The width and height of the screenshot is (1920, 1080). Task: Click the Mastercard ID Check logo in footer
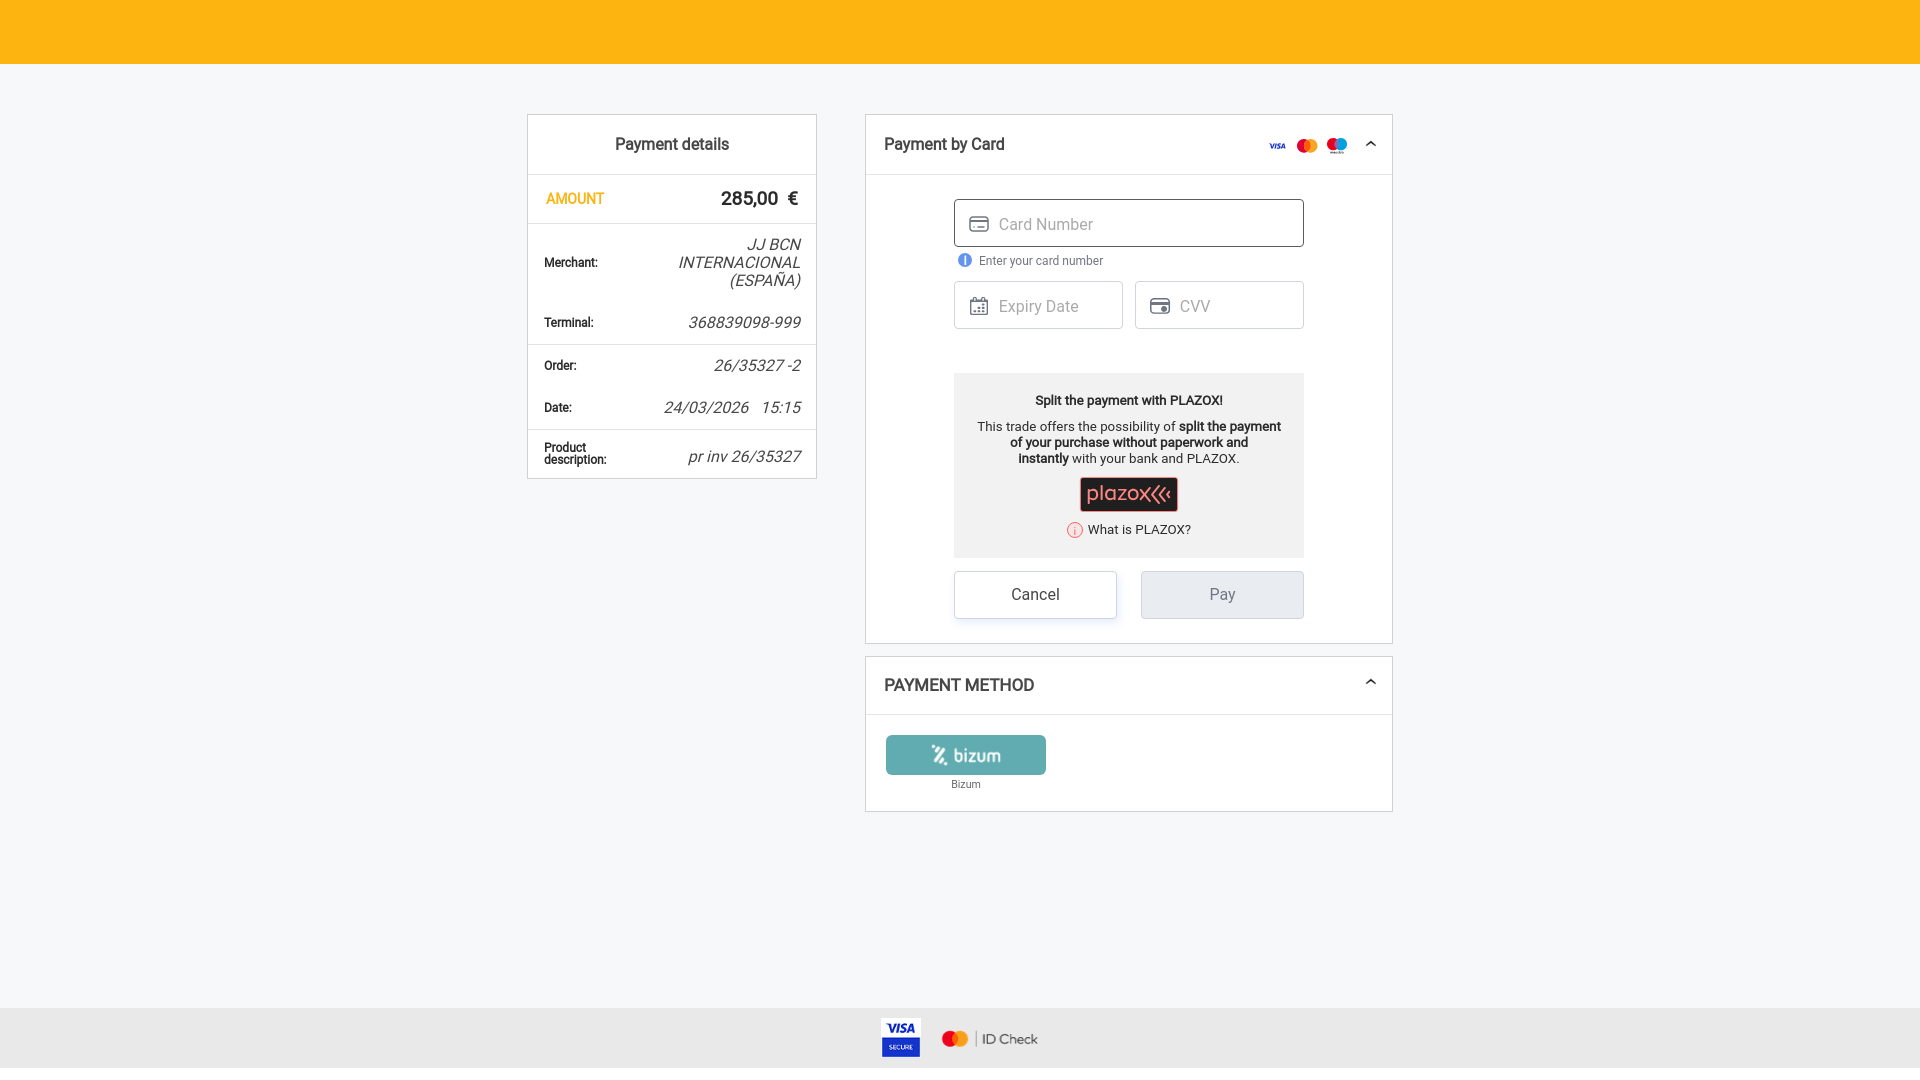point(990,1039)
